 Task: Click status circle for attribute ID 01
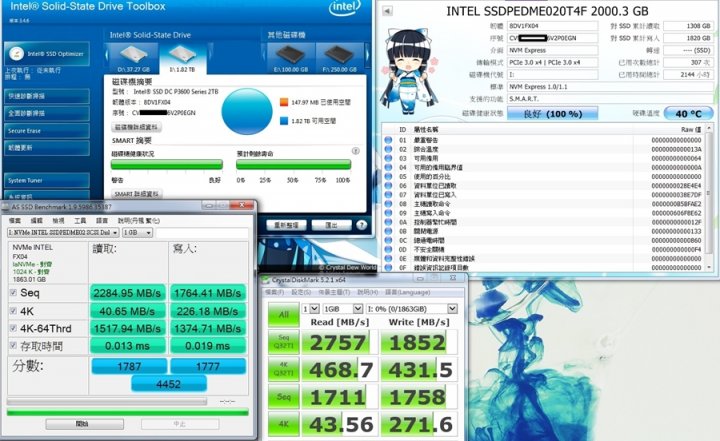point(388,140)
